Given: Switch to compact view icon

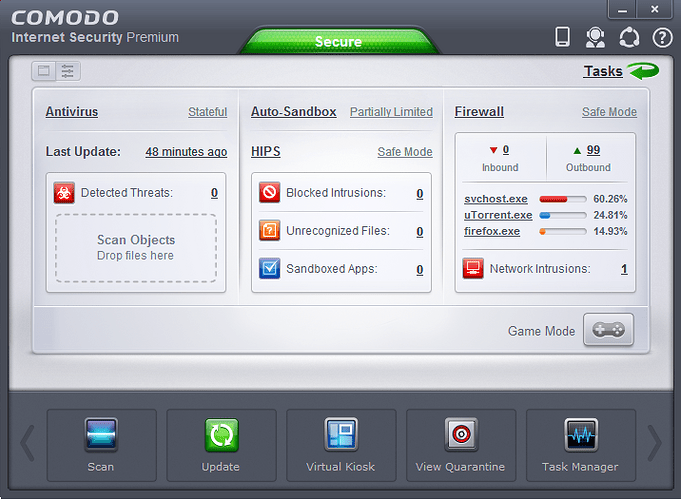Looking at the screenshot, I should coord(43,71).
